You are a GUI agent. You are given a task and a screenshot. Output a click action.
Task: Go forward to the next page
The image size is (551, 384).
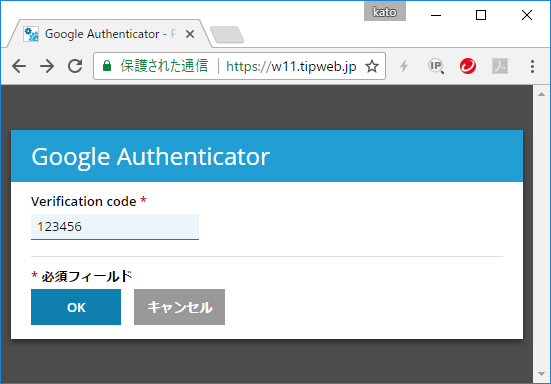pyautogui.click(x=47, y=66)
